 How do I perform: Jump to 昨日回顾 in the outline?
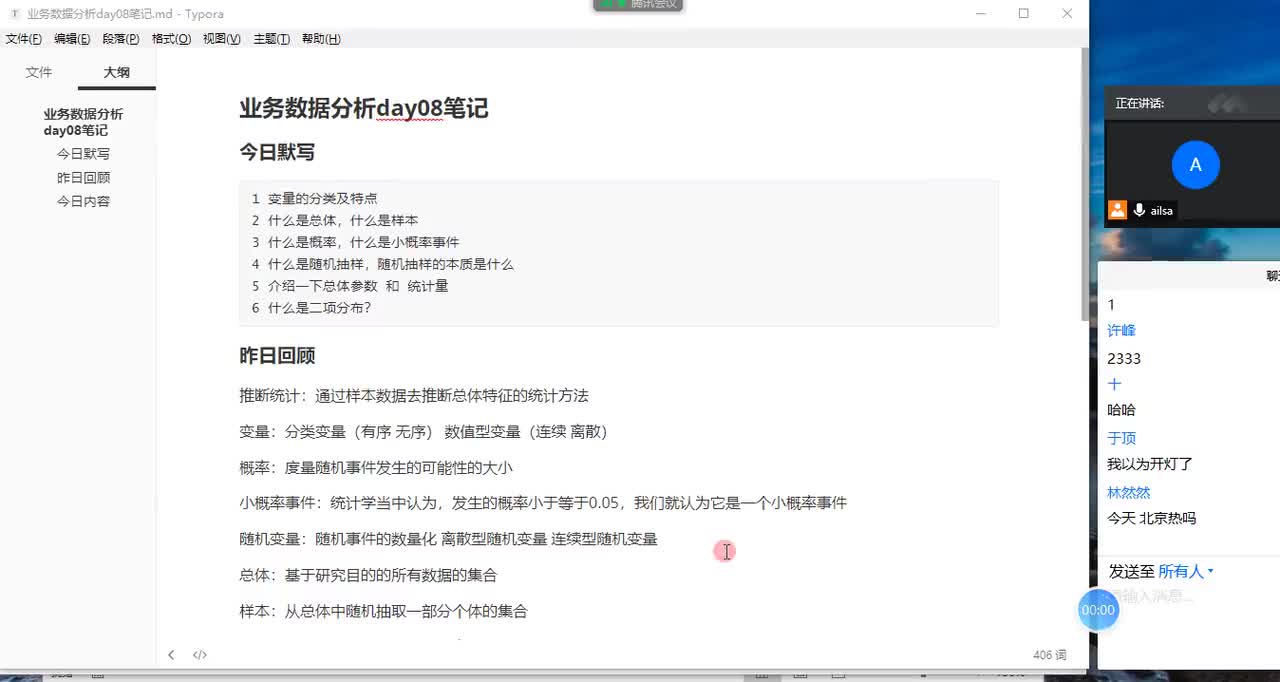pyautogui.click(x=83, y=178)
